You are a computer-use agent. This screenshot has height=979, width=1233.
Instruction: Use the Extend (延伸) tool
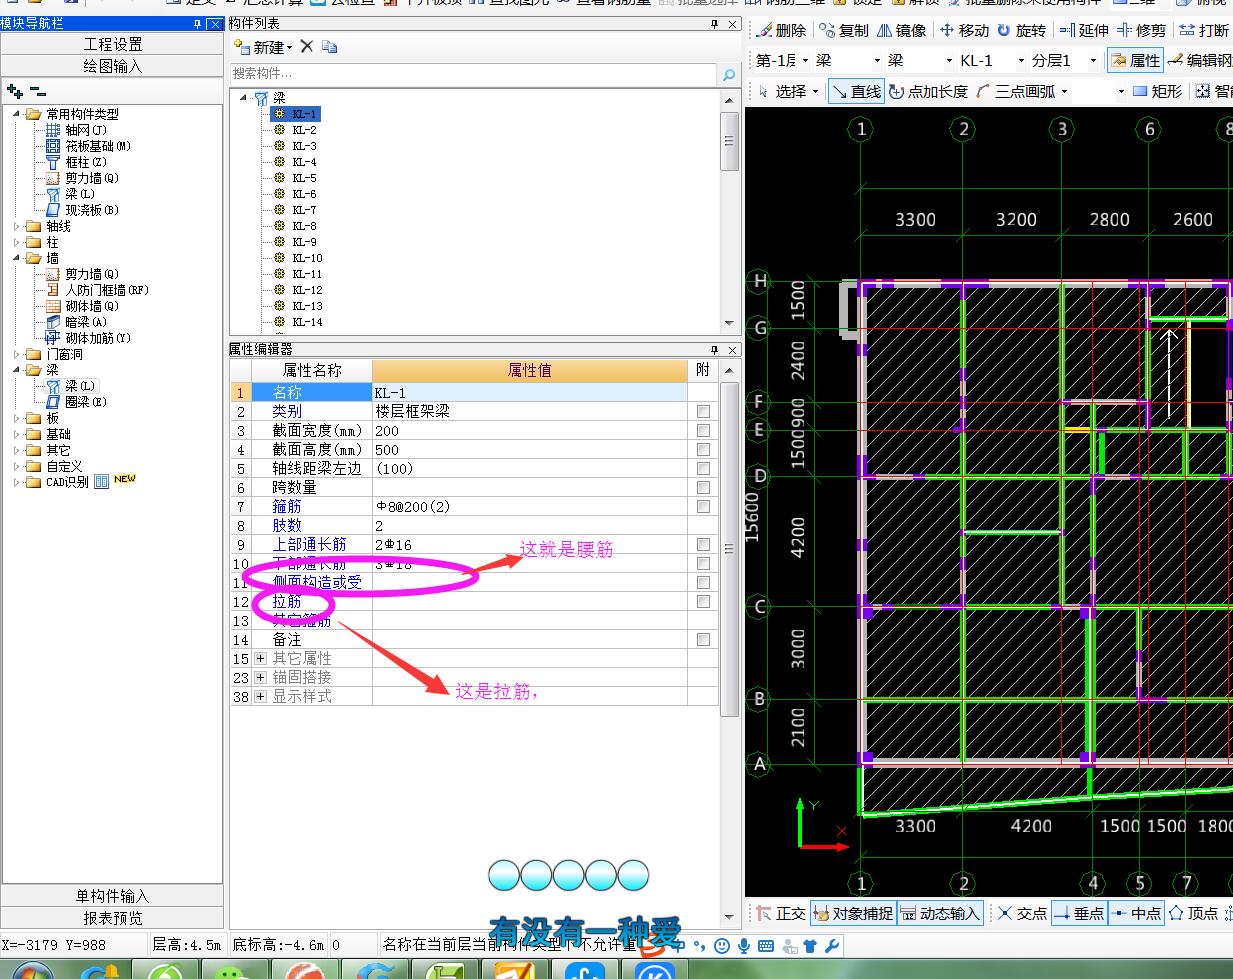click(x=1085, y=31)
